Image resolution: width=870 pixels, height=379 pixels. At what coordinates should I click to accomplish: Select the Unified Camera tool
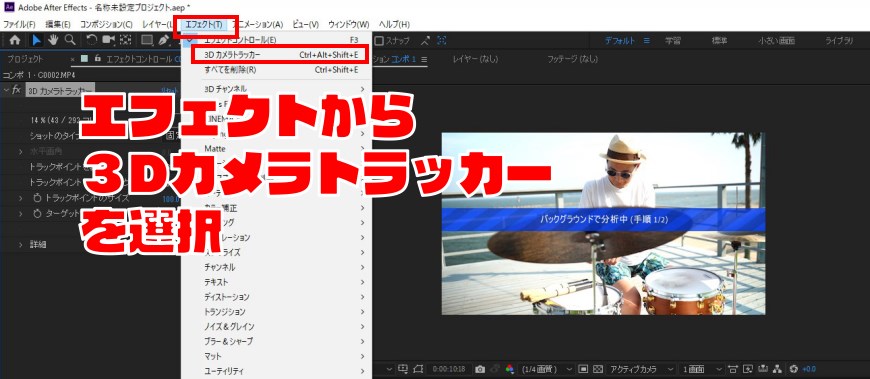coord(108,40)
